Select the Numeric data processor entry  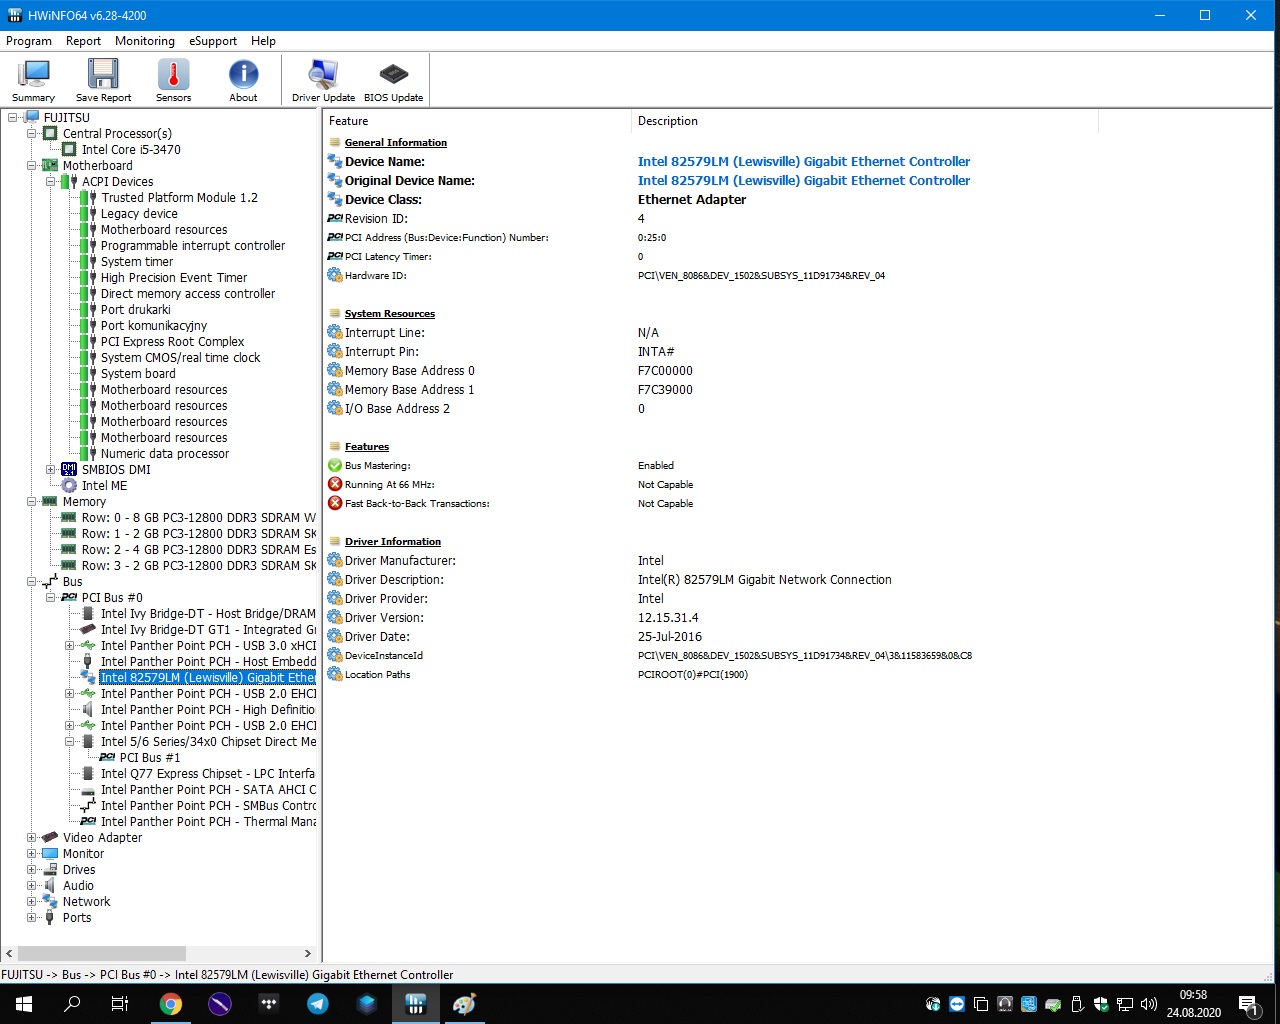(165, 454)
